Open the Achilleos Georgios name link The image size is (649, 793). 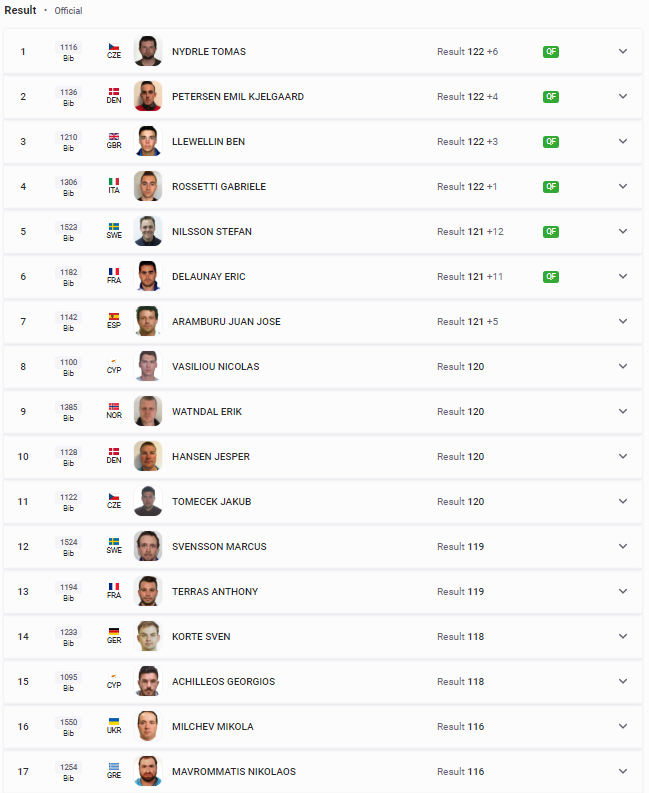pyautogui.click(x=224, y=682)
